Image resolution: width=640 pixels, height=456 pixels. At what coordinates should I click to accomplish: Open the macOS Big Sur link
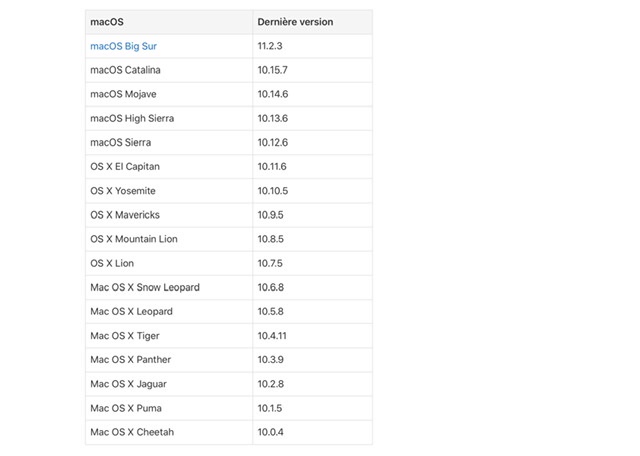pyautogui.click(x=123, y=46)
